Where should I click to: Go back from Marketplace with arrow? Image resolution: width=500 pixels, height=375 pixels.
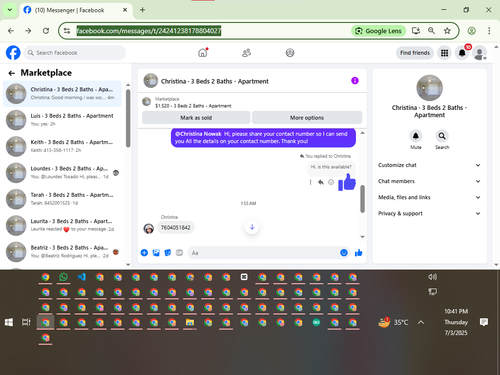click(12, 73)
